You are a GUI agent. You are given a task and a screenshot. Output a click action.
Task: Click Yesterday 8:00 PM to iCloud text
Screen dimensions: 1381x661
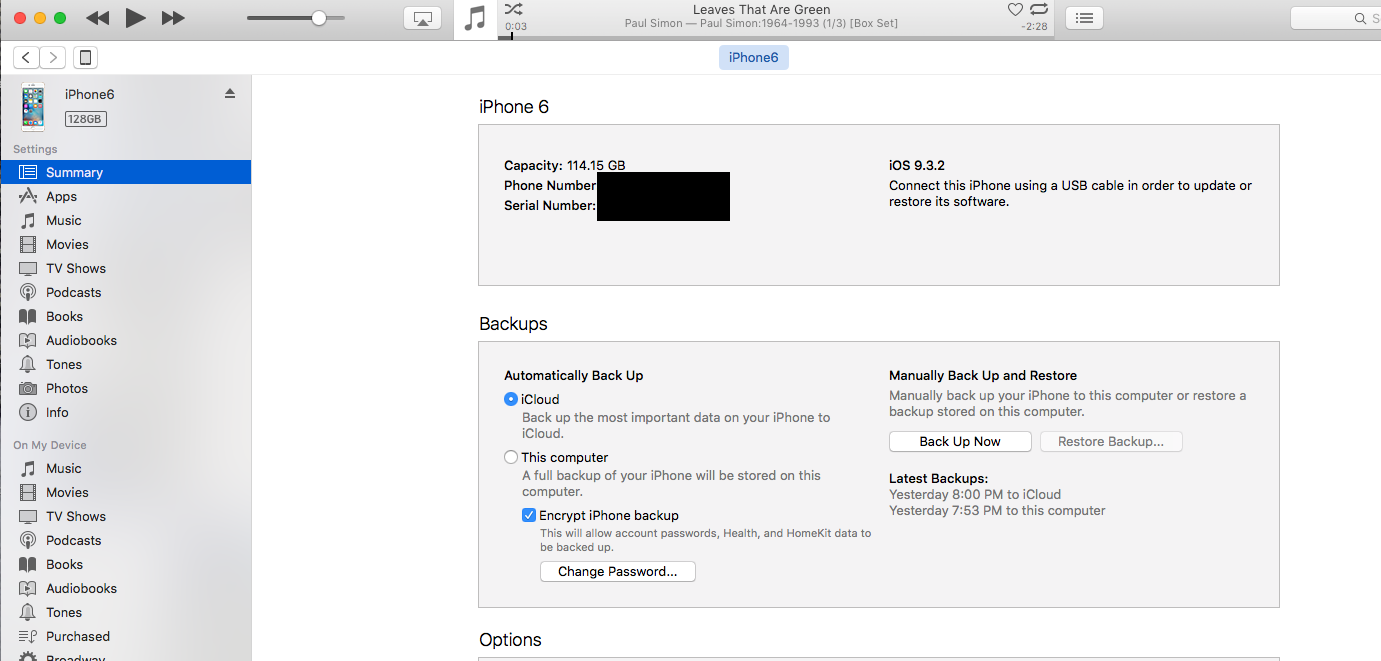[975, 494]
